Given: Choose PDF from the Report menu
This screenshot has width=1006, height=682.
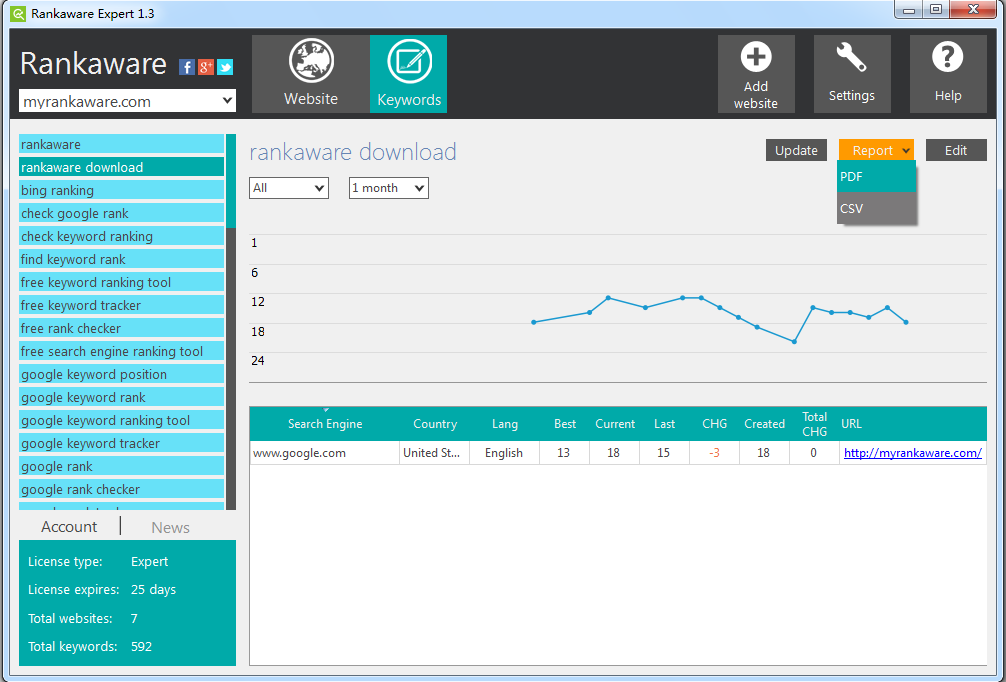Looking at the screenshot, I should 876,176.
